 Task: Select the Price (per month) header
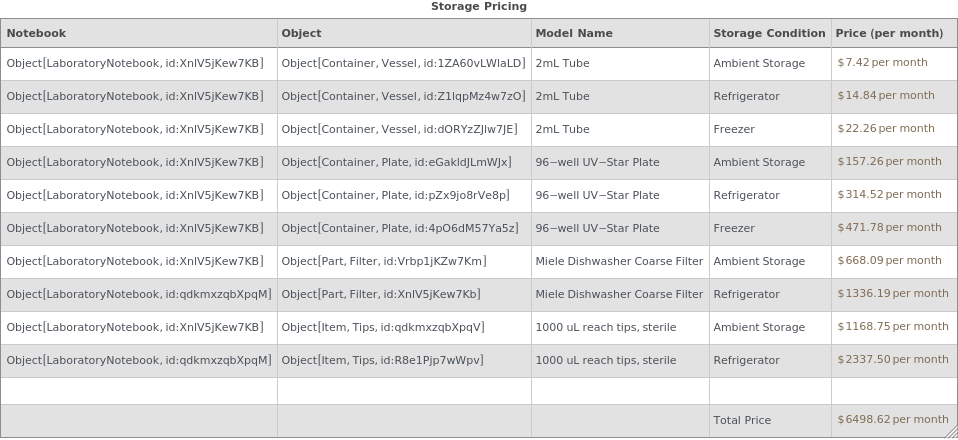[889, 33]
